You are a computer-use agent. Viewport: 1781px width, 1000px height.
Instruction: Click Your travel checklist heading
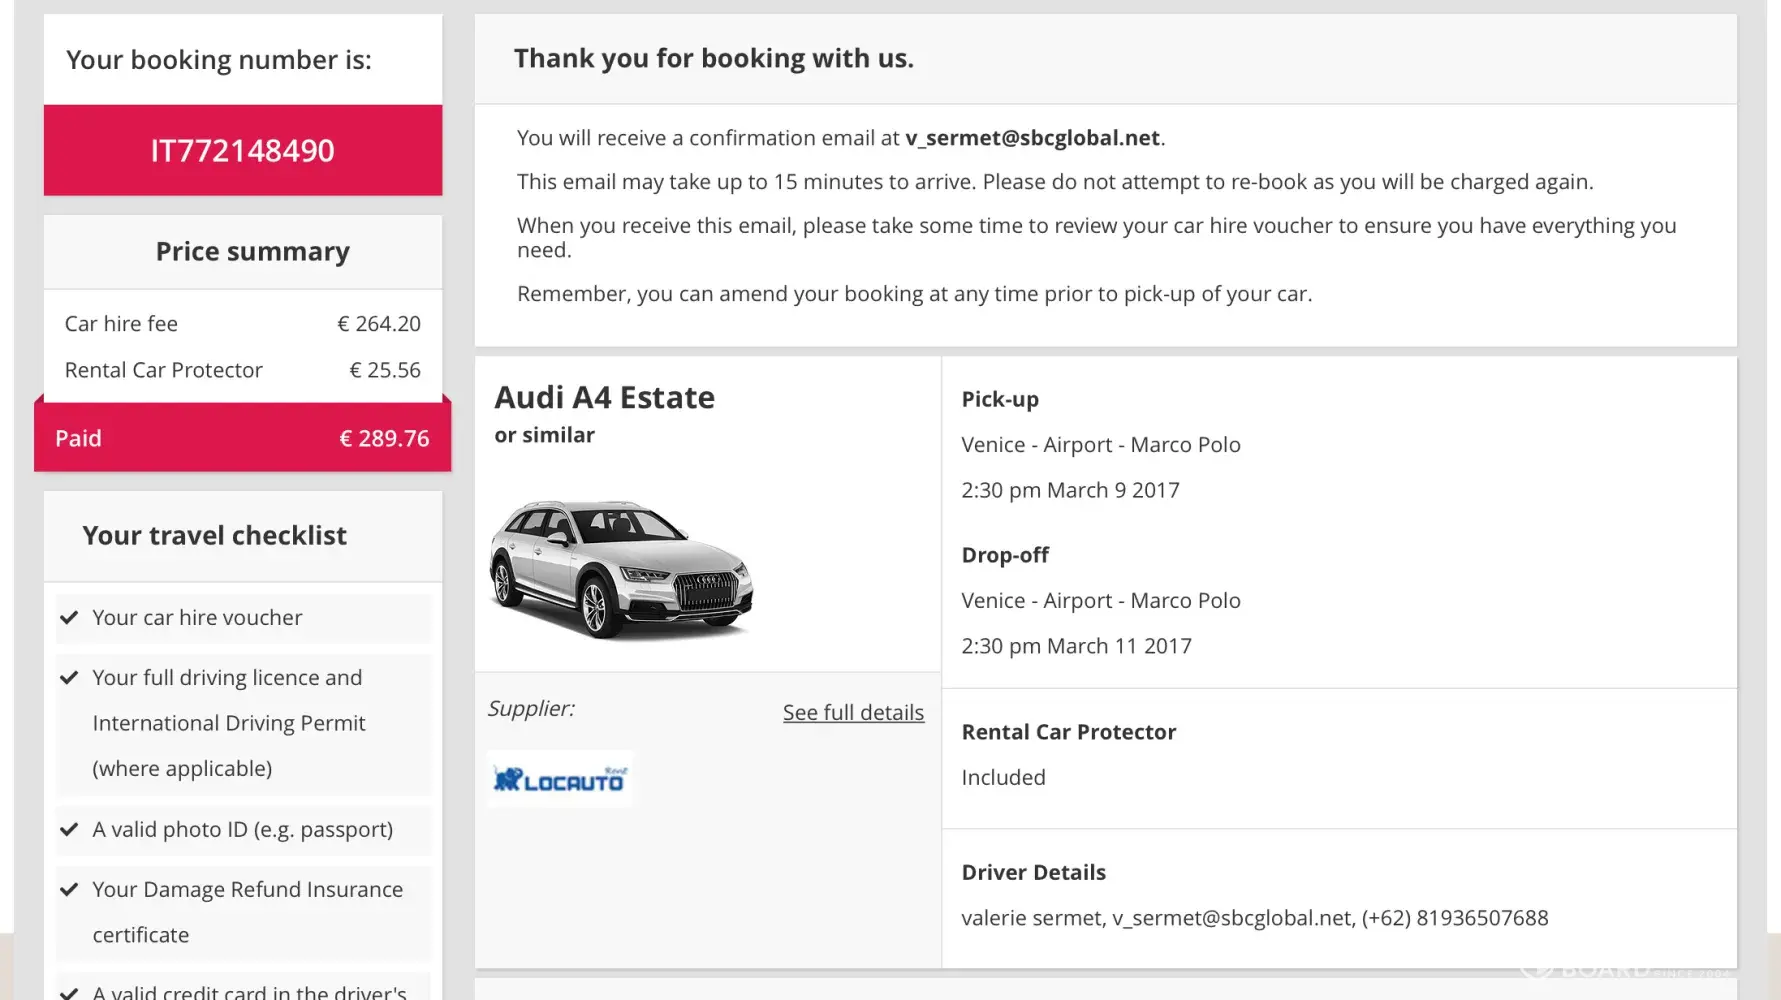[x=214, y=536]
